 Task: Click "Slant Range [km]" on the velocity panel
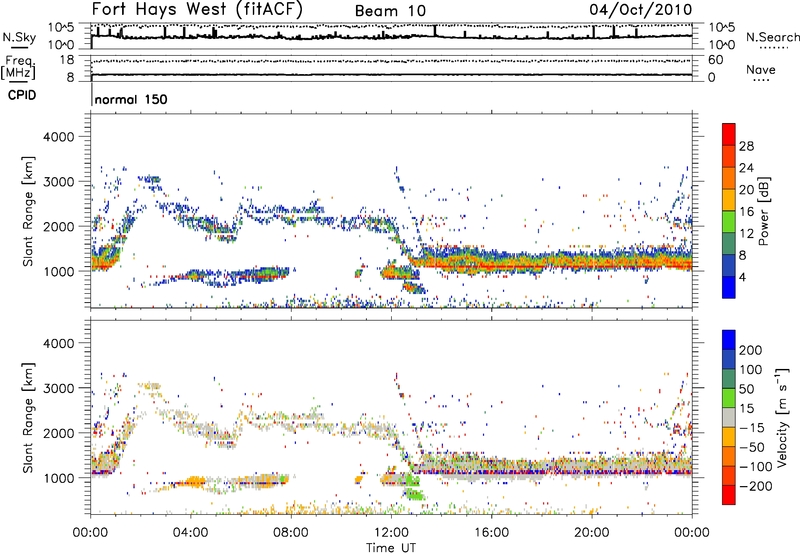coord(28,418)
